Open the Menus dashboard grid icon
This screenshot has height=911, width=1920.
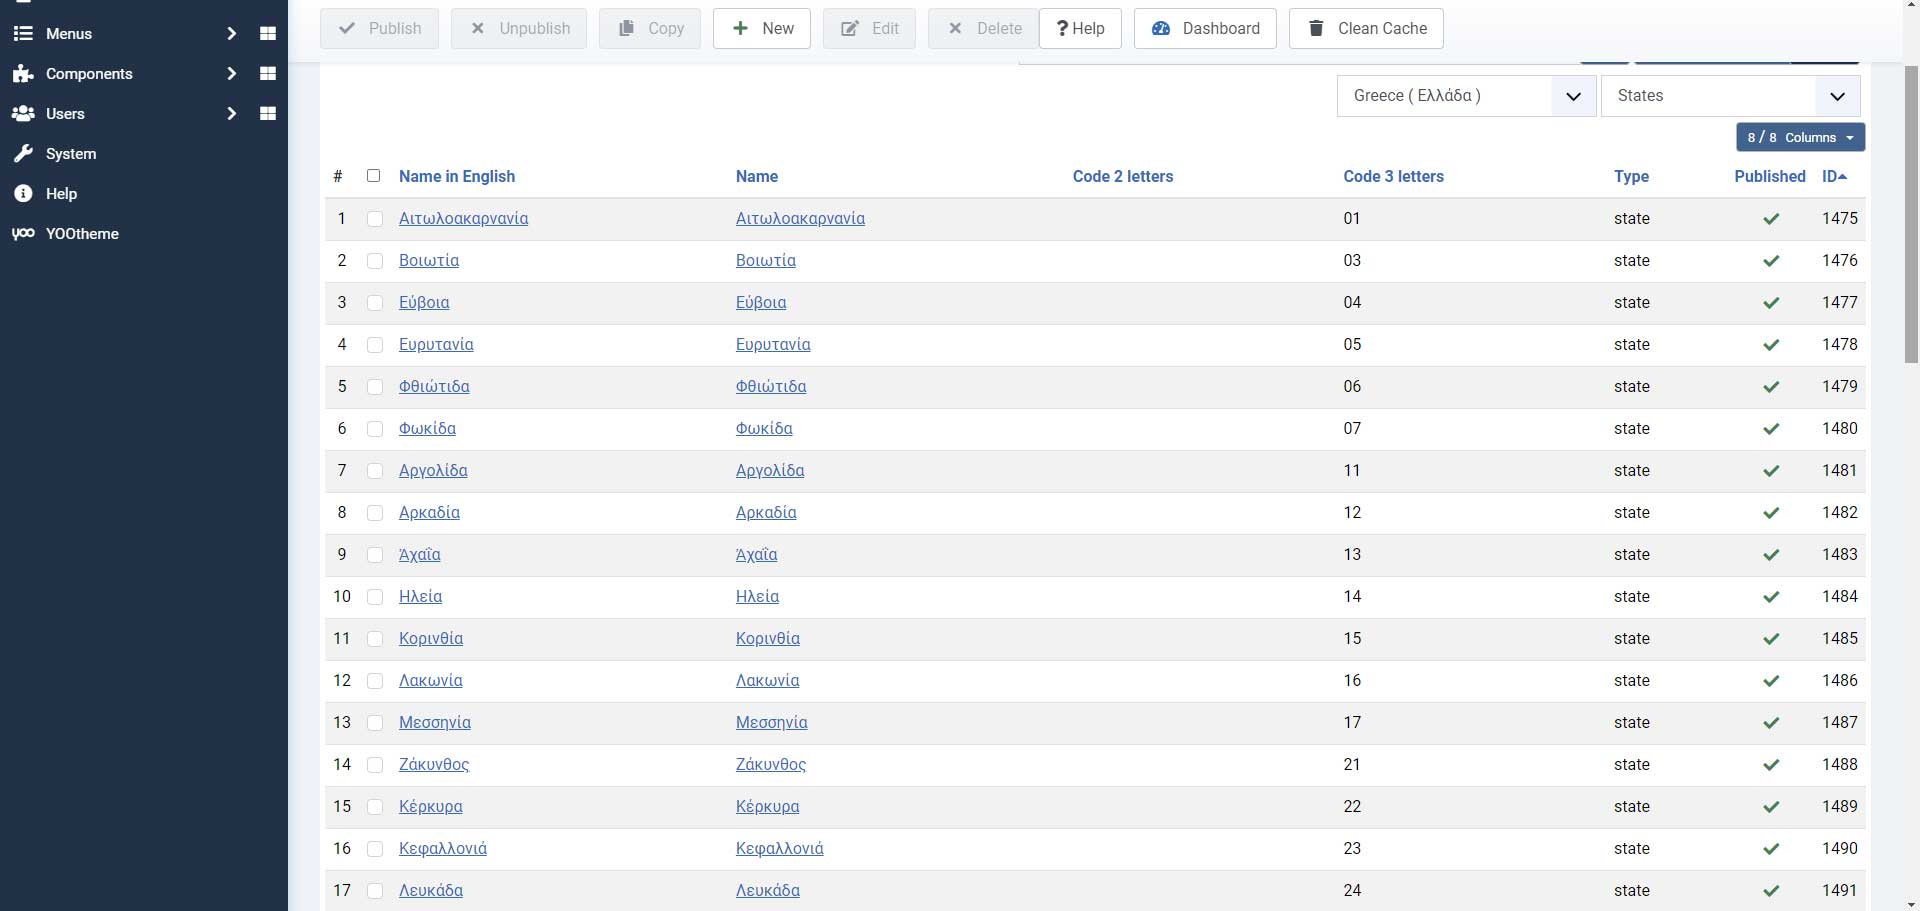point(267,34)
